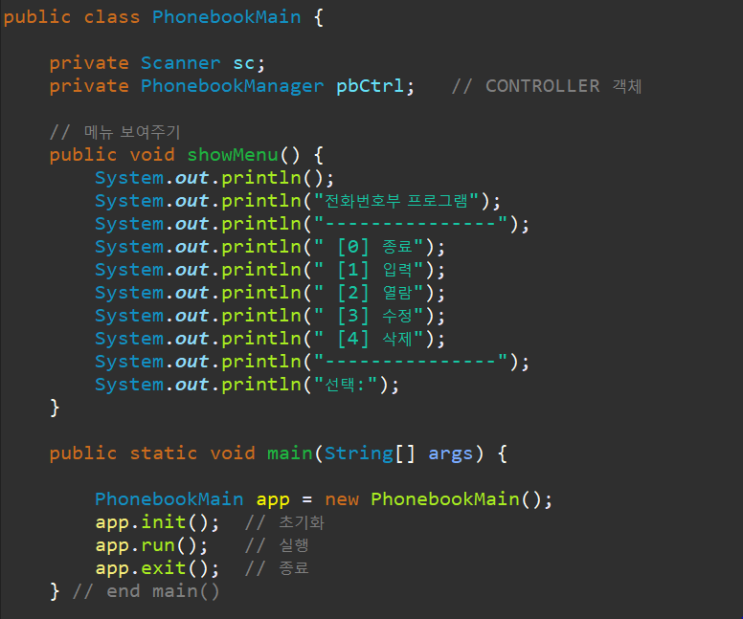The image size is (743, 619).
Task: Click the comment '// 메뉴 보여주기'
Action: pyautogui.click(x=115, y=132)
